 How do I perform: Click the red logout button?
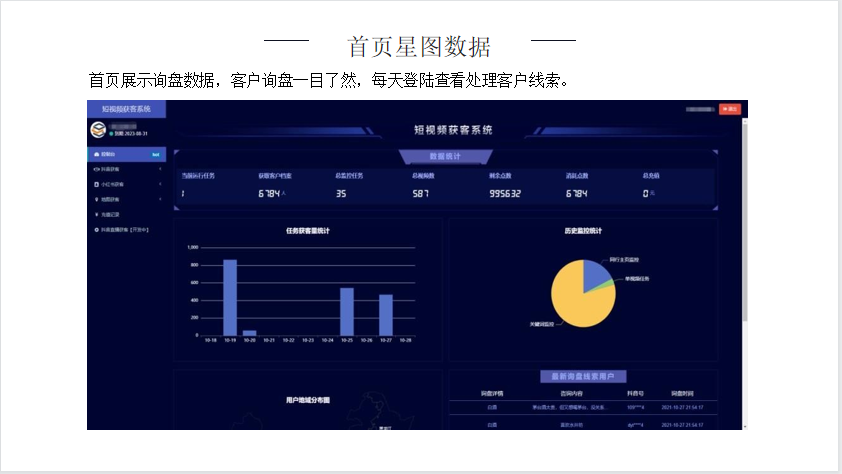730,109
